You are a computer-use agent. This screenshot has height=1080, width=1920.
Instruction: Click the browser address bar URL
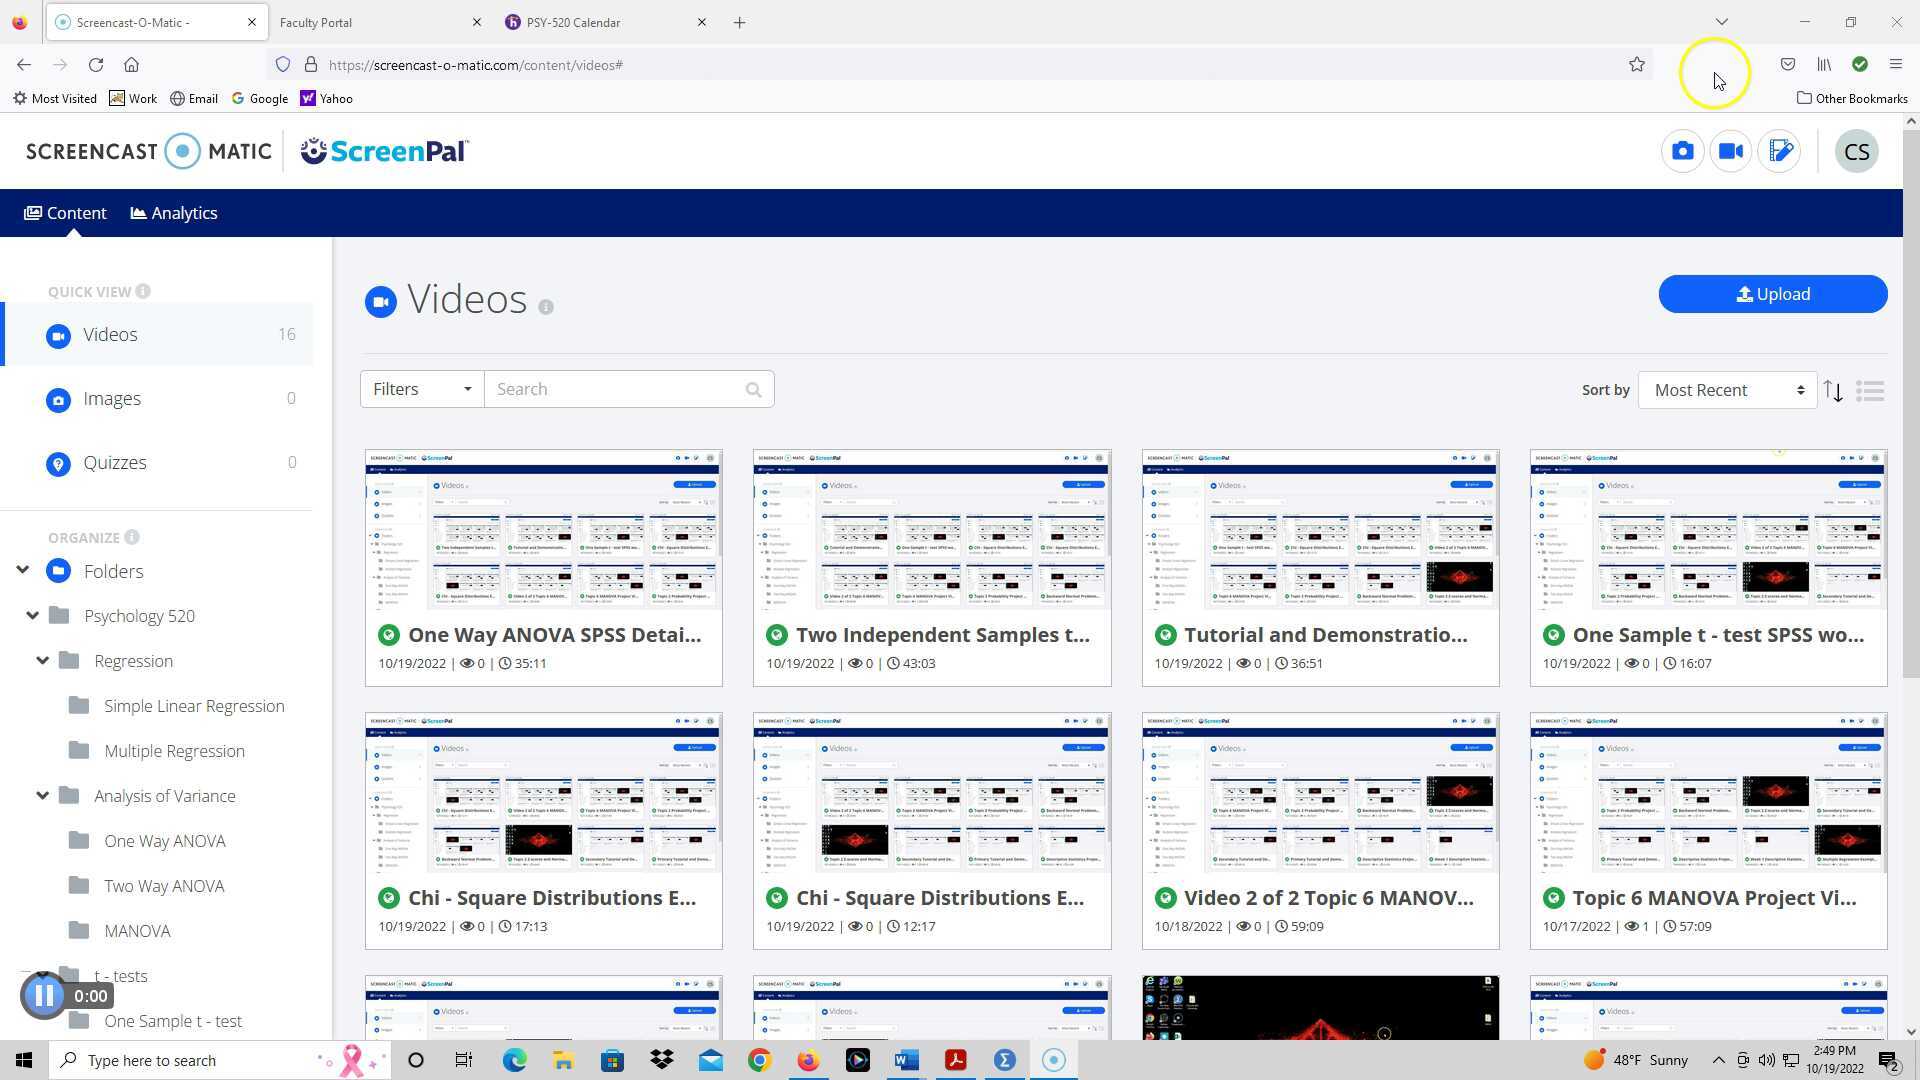(475, 65)
